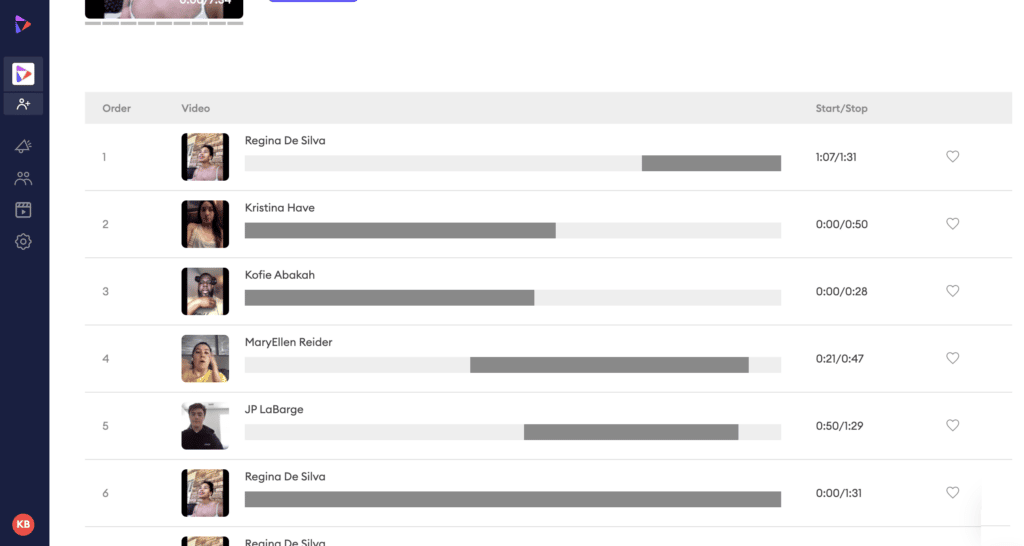The image size is (1024, 546).
Task: Click the Start/Stop column header
Action: pos(841,108)
